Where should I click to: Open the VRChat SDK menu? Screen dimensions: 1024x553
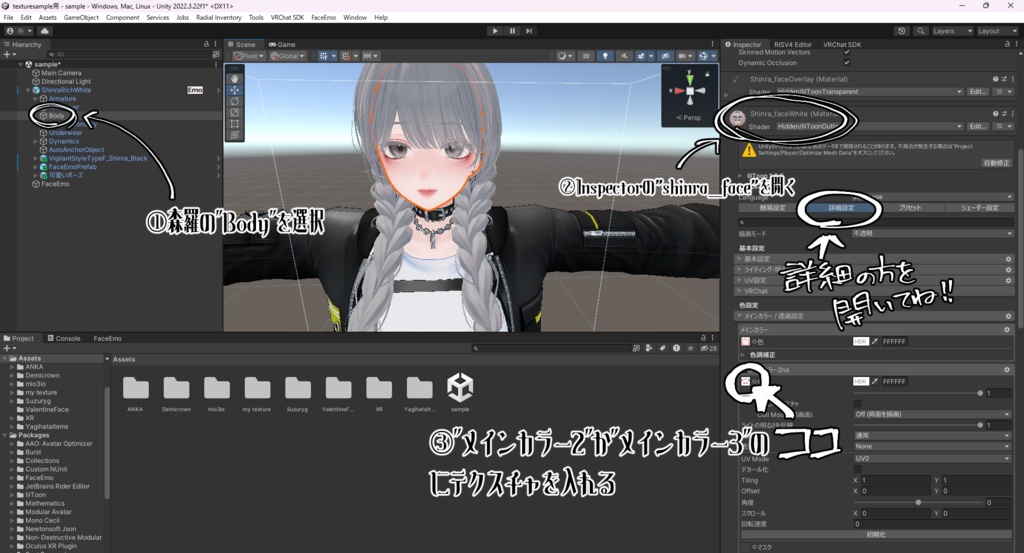click(x=287, y=18)
